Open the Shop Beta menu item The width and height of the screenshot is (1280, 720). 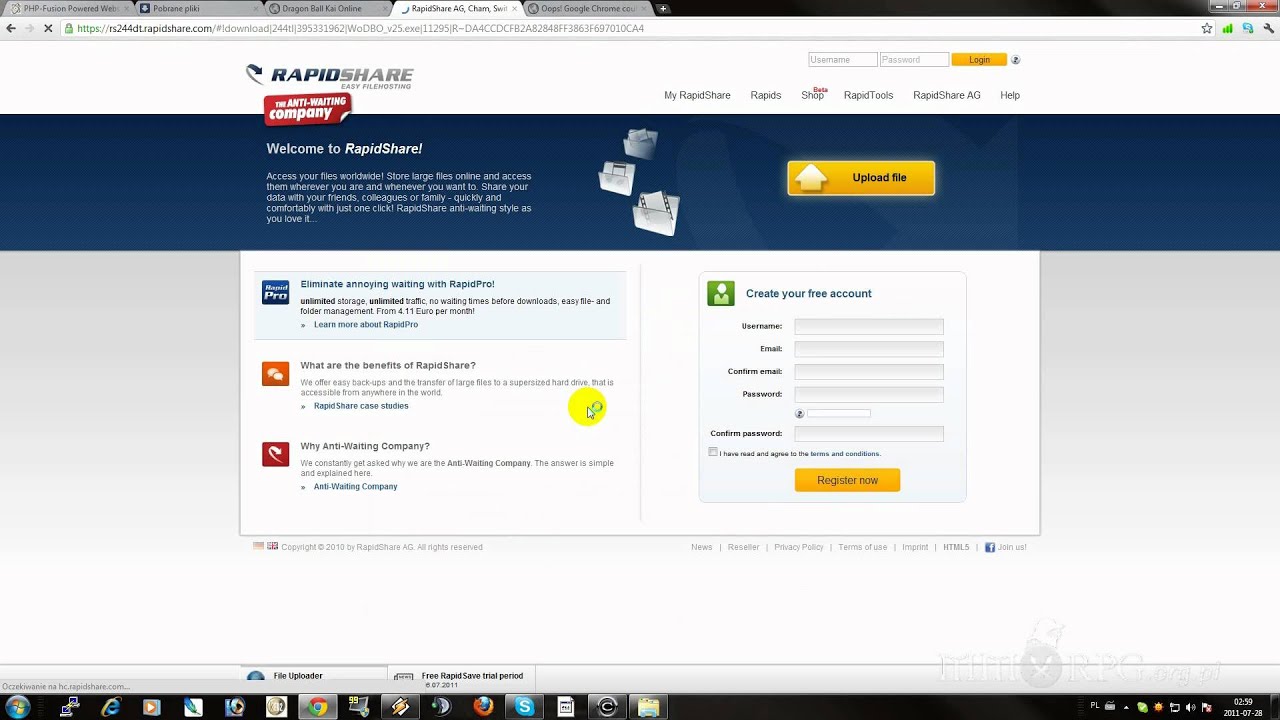(x=813, y=95)
